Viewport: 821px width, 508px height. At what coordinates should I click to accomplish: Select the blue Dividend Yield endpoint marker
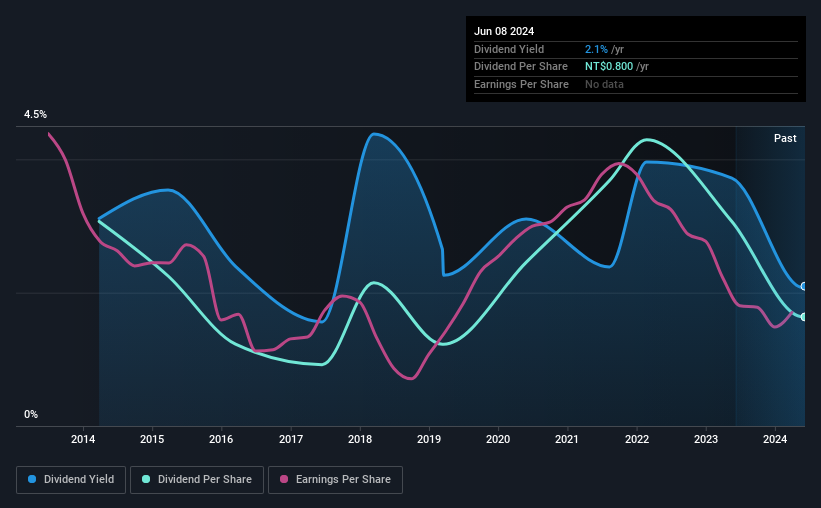(x=804, y=286)
